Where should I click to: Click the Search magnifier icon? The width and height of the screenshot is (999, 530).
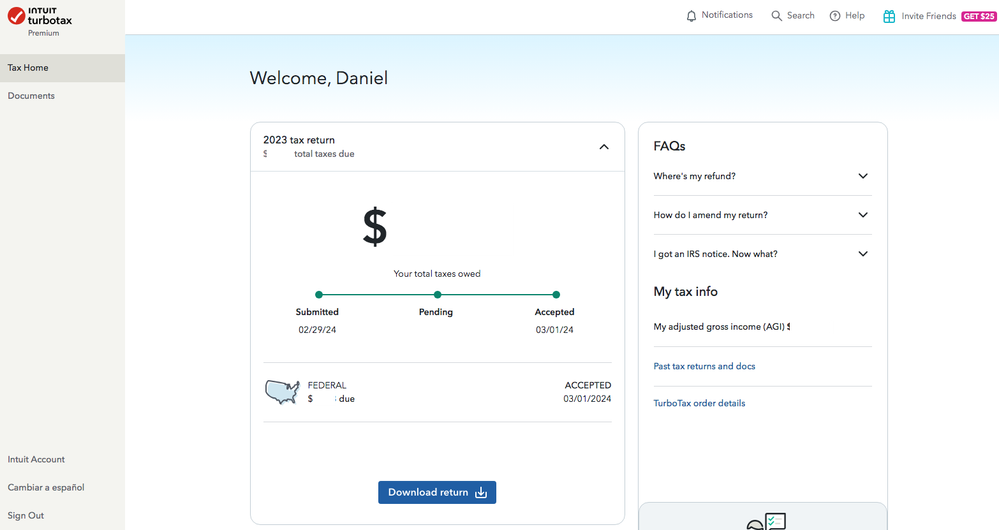coord(776,16)
